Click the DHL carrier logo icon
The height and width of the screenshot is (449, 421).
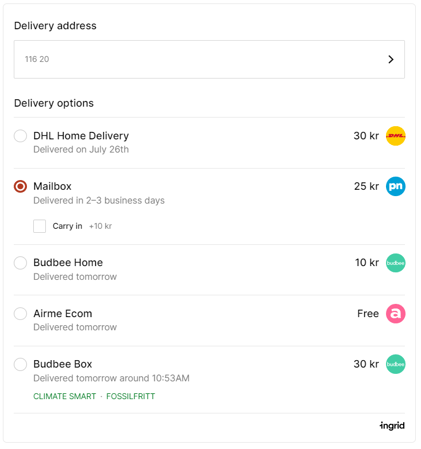pos(395,136)
